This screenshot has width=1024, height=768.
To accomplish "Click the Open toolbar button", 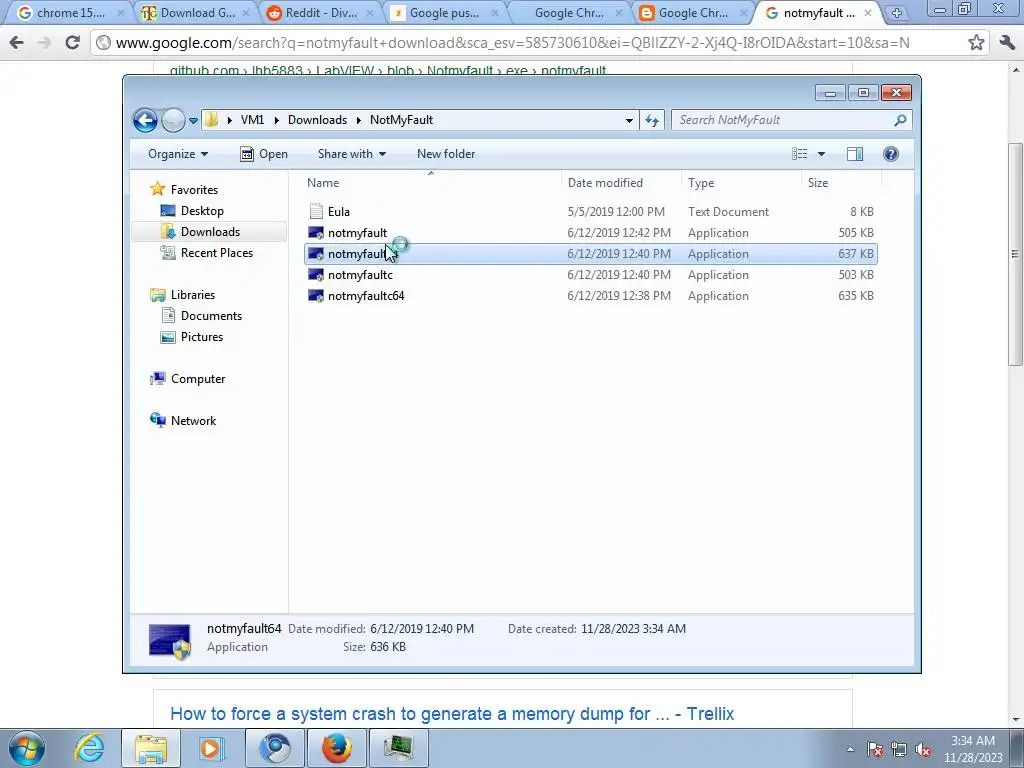I will [x=264, y=154].
